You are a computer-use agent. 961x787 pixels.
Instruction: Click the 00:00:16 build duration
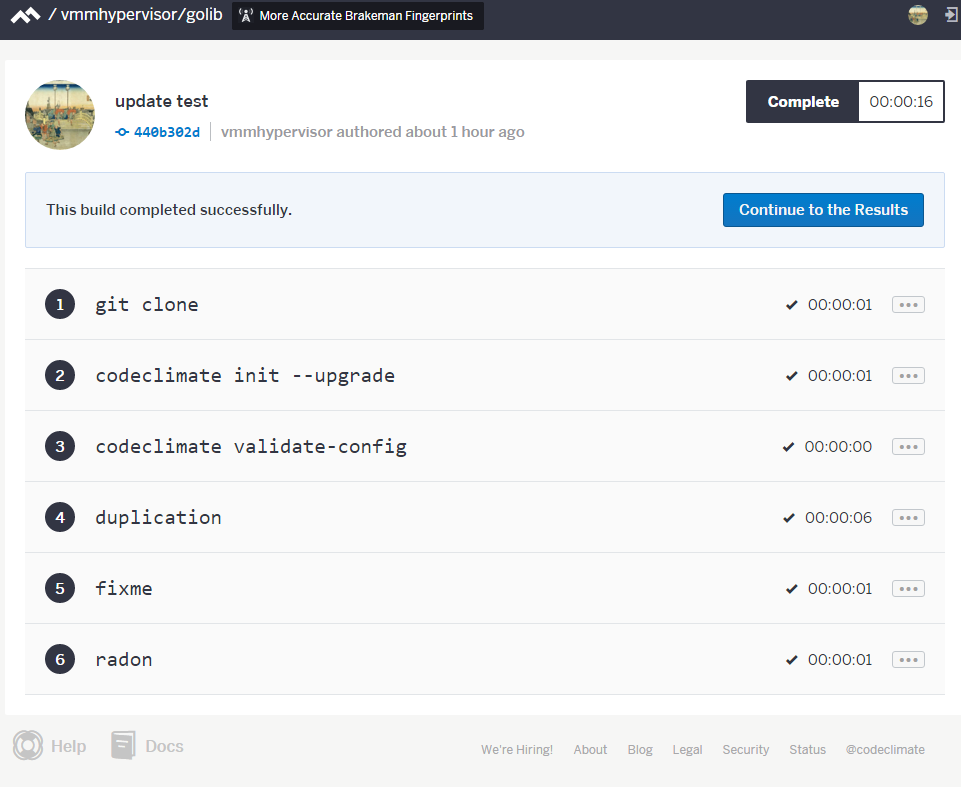[x=901, y=102]
